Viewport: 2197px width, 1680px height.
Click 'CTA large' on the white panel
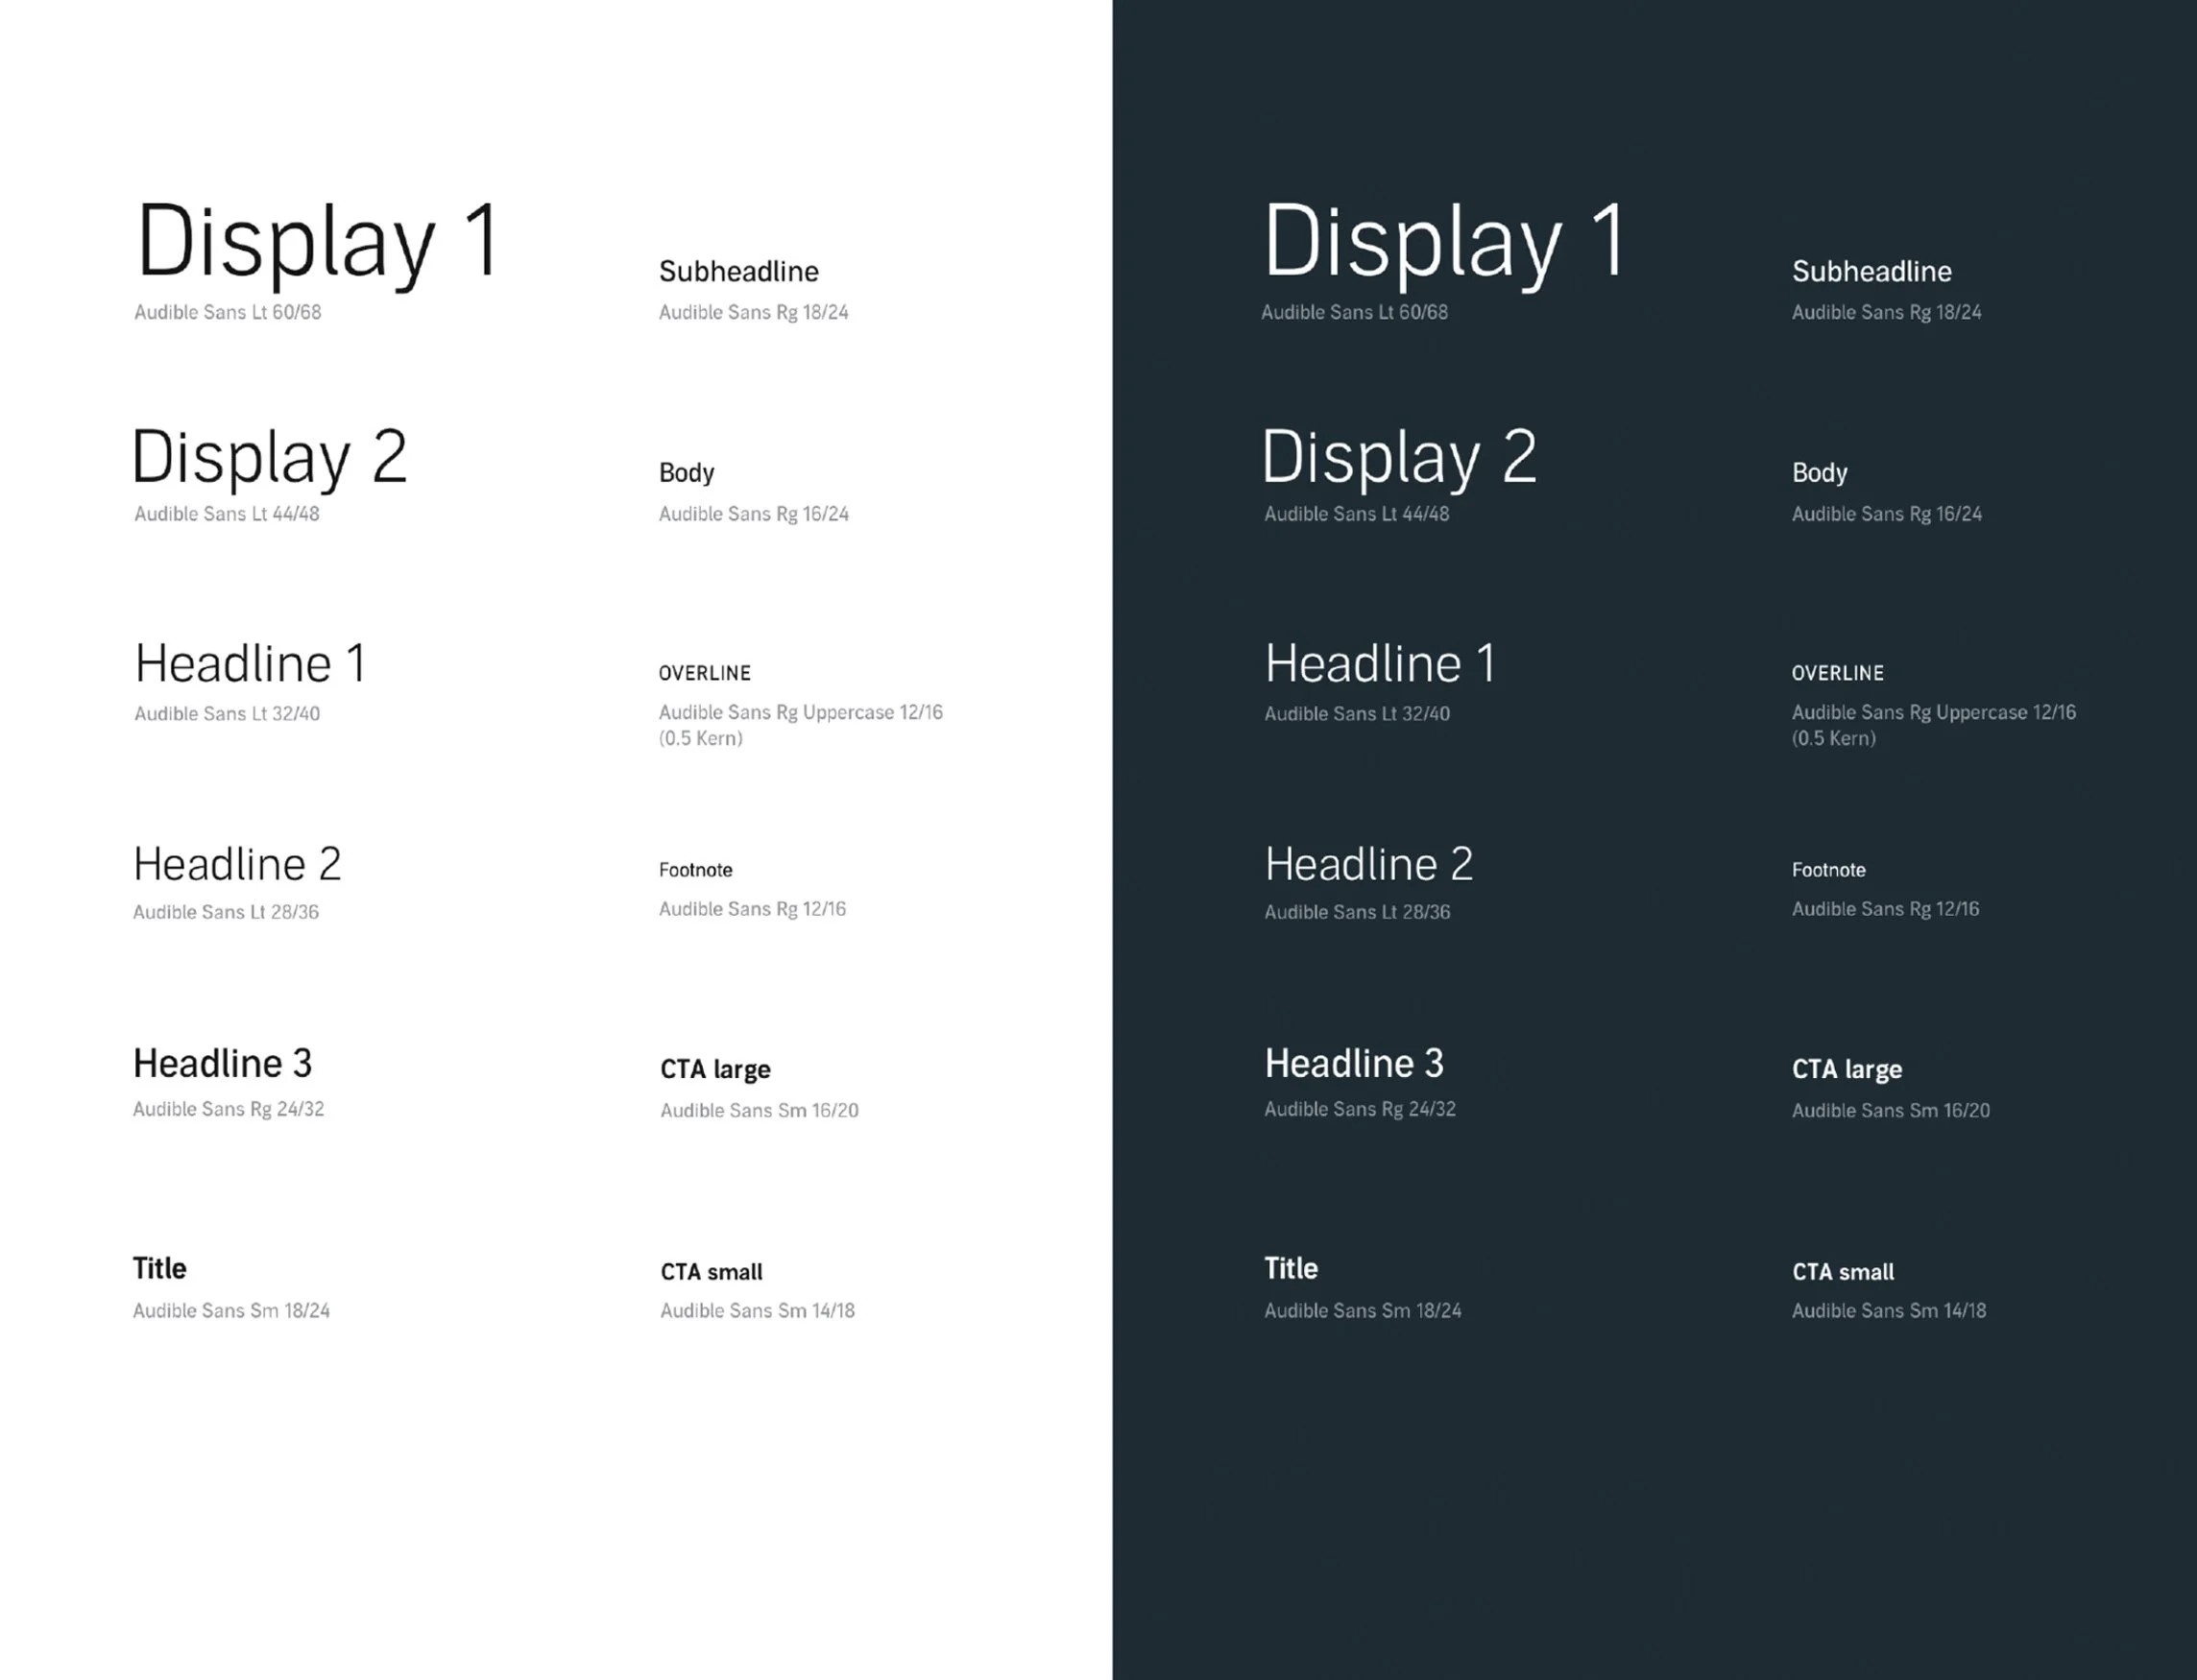[716, 1070]
